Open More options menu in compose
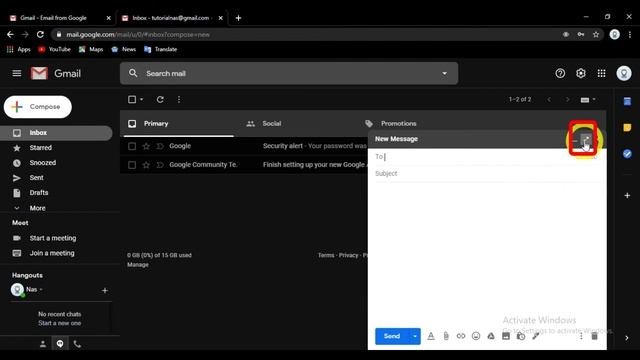This screenshot has width=640, height=360. (581, 336)
